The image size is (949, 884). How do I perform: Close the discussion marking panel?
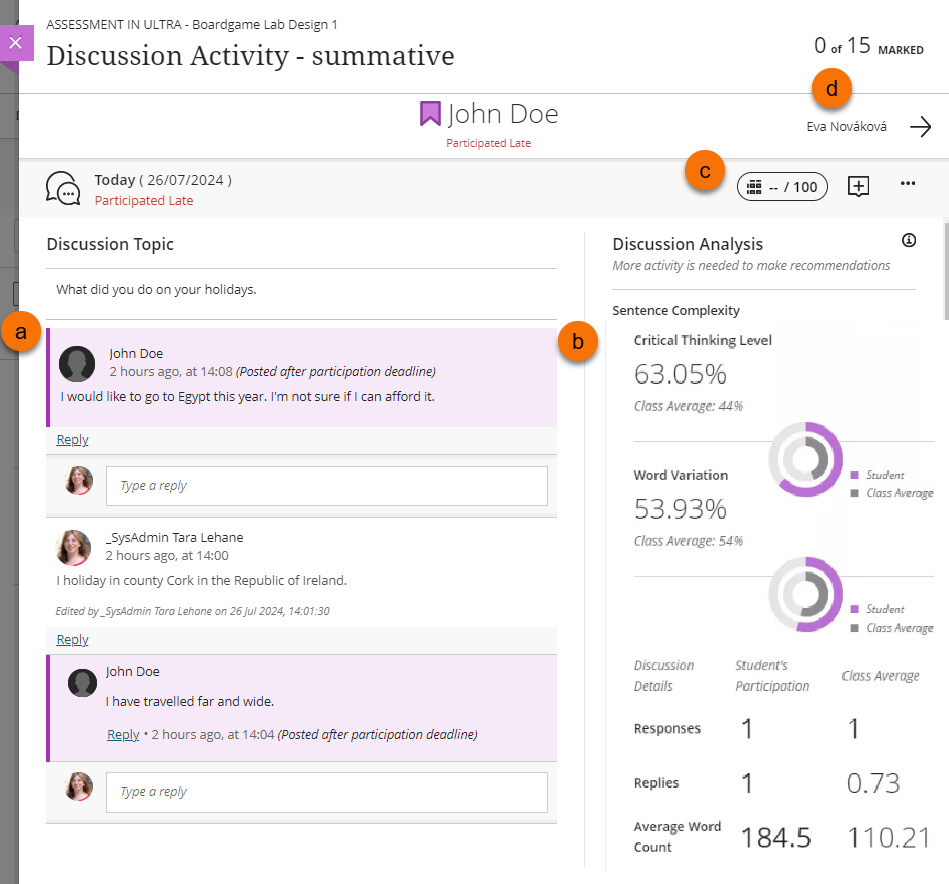(16, 44)
